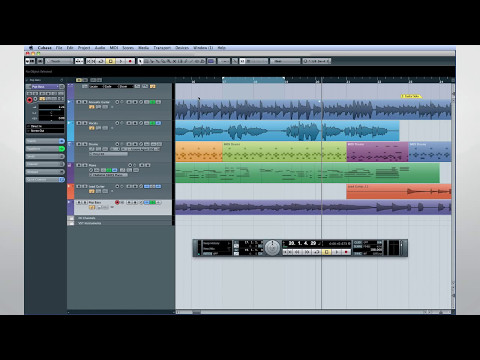Expand the Quick Controls inspector section
480x360 pixels.
point(45,180)
